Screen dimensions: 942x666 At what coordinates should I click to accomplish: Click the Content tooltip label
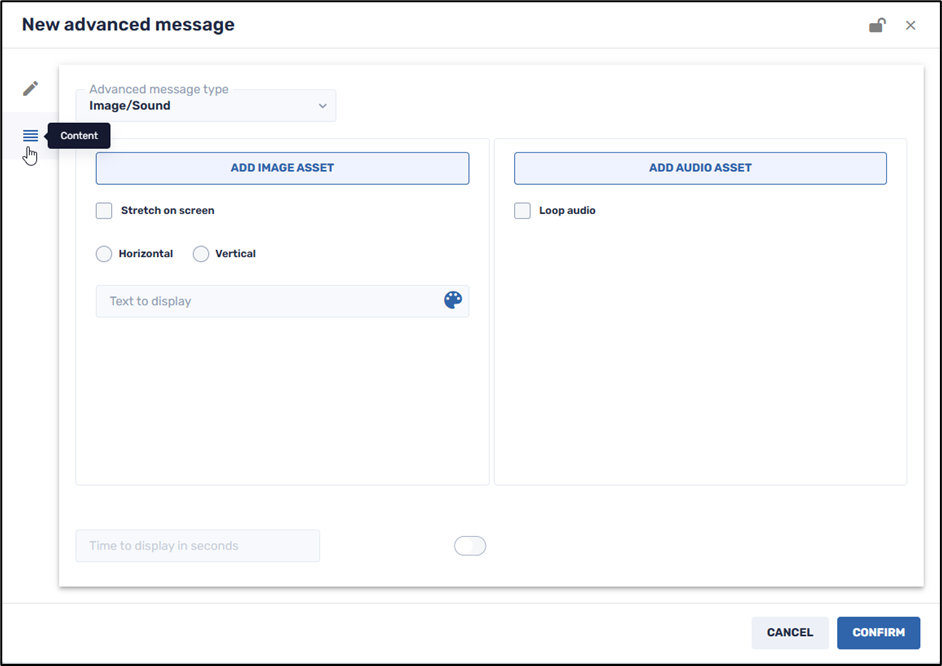click(x=79, y=136)
